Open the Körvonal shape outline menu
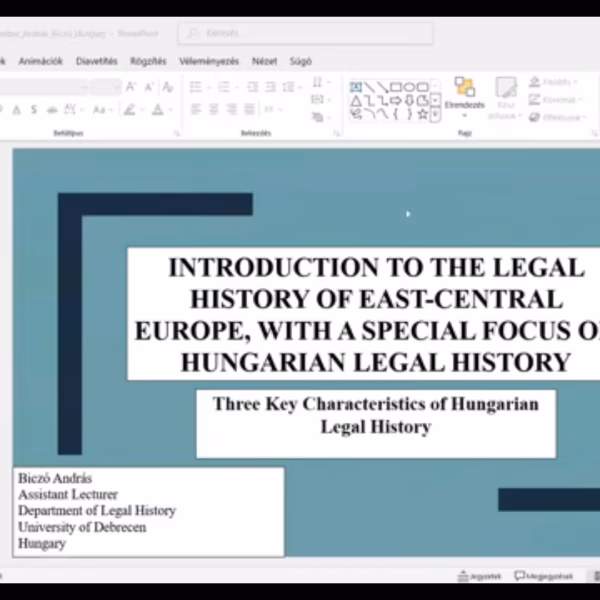 pyautogui.click(x=556, y=100)
